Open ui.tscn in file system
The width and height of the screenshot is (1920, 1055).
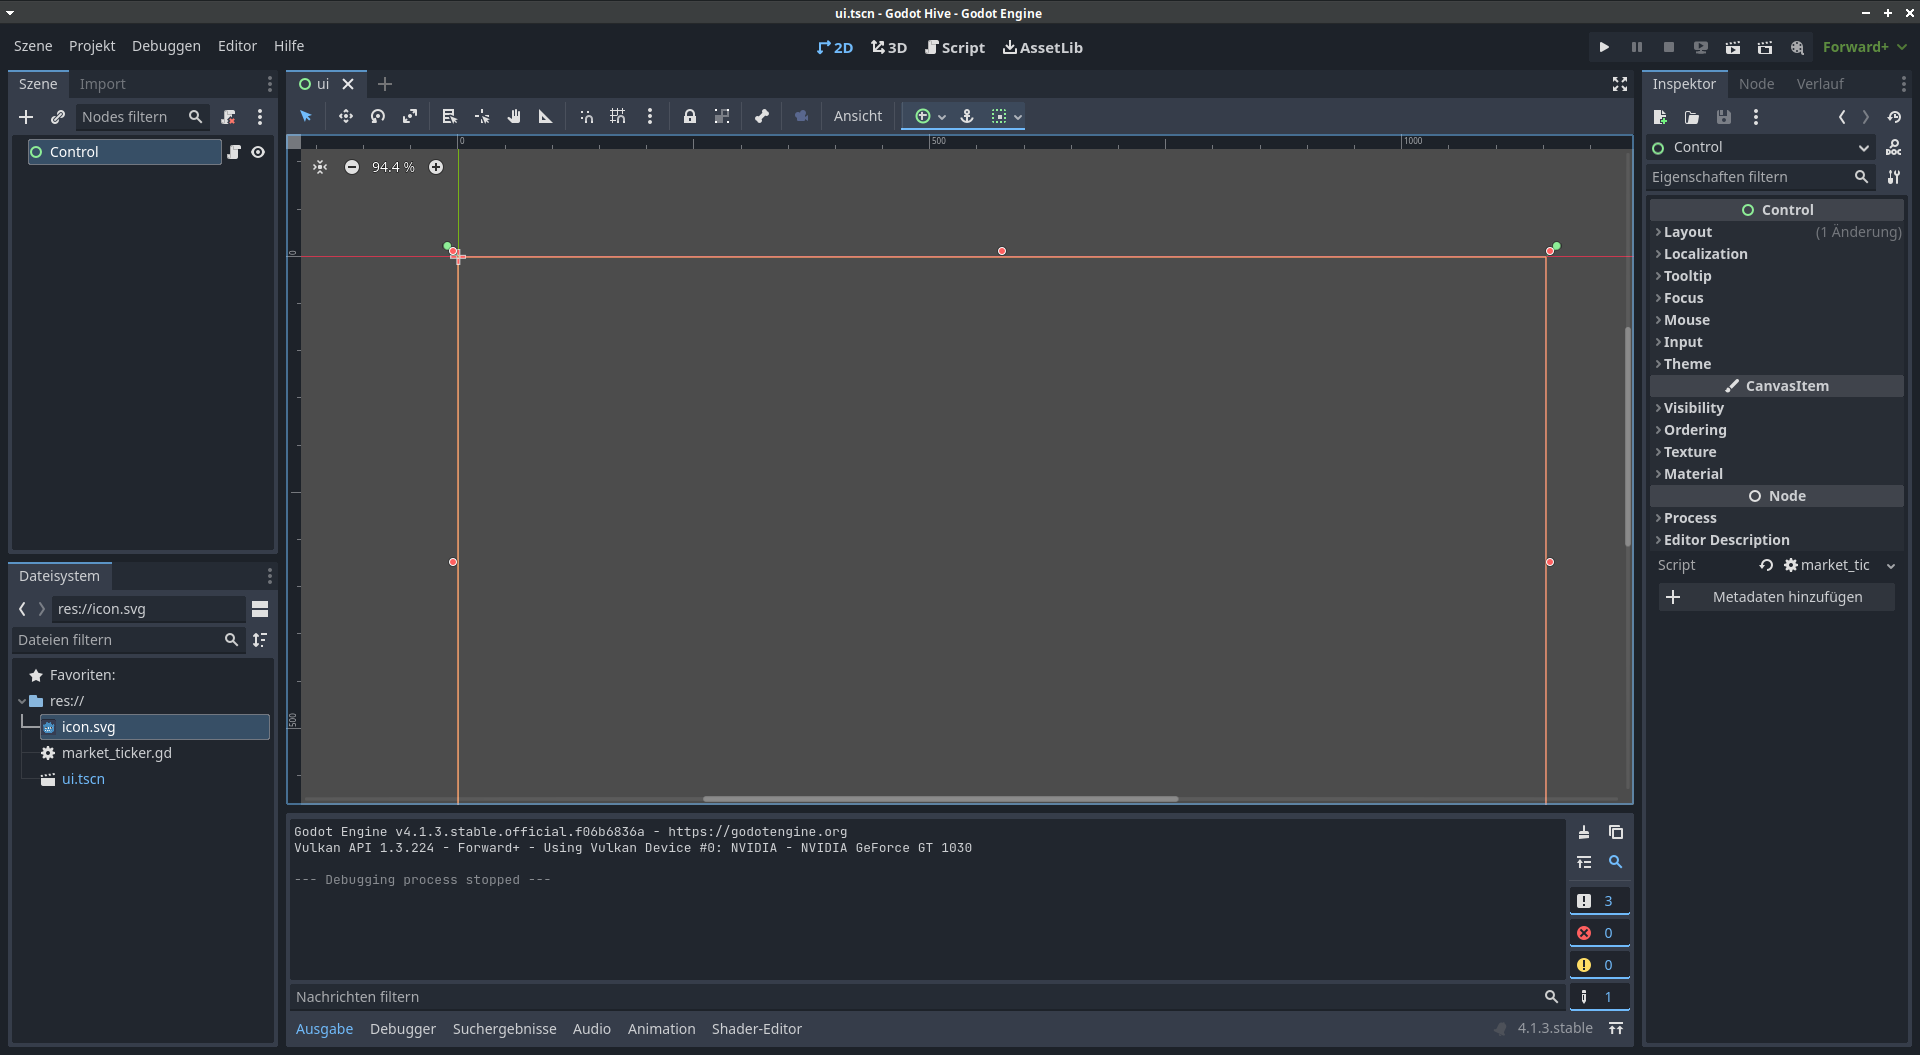(83, 779)
